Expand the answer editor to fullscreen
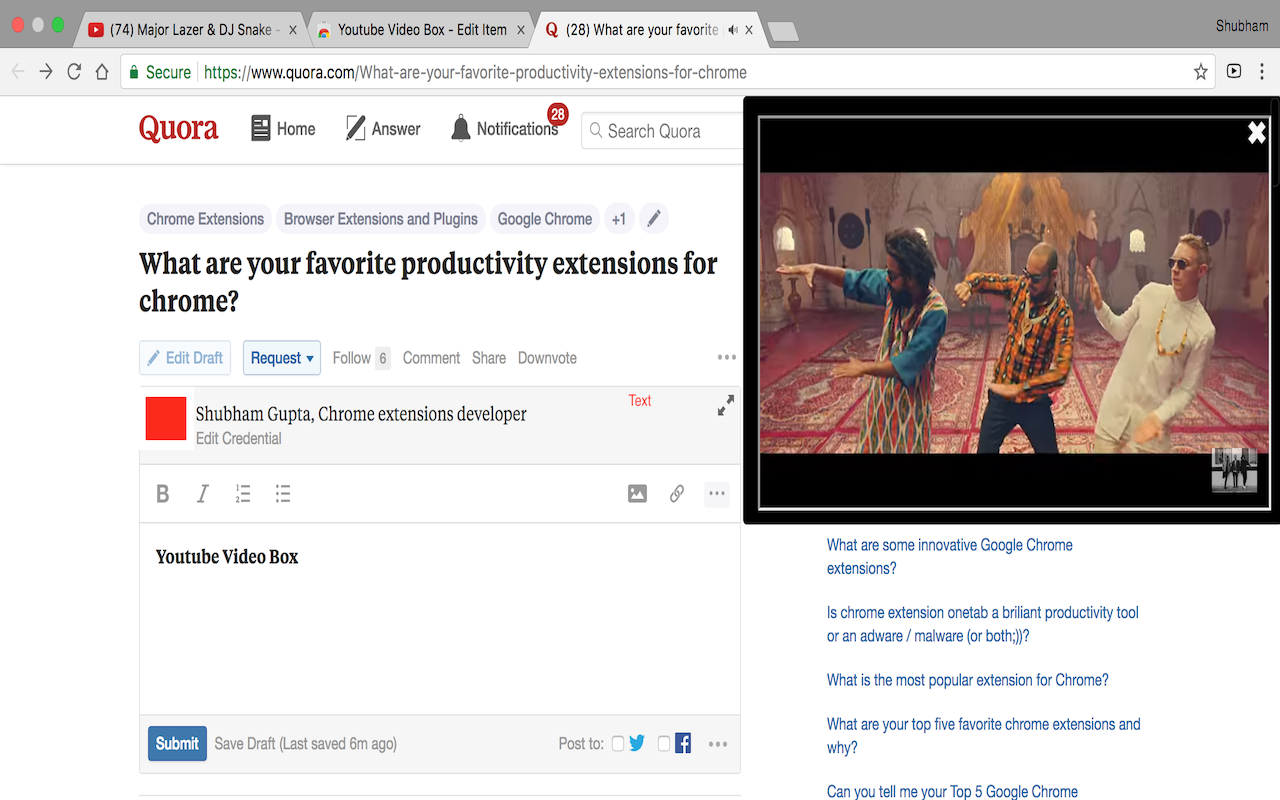 726,405
